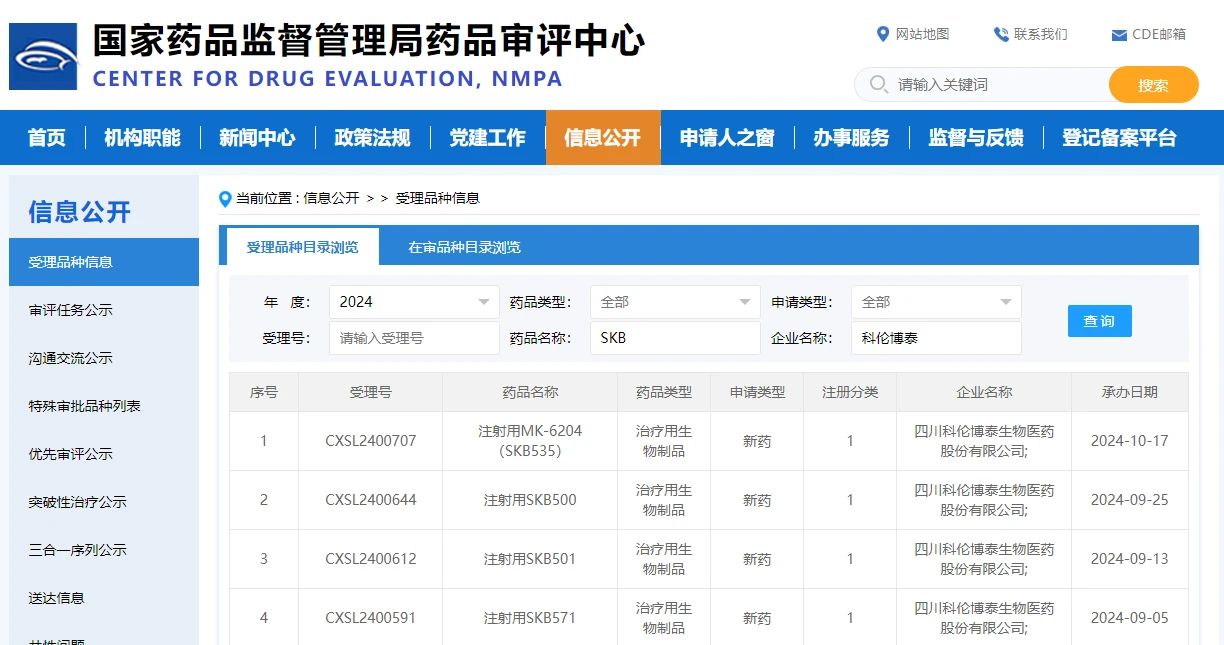The image size is (1224, 645).
Task: Click drug name 注射用MK-6204 (SKB535)
Action: click(x=530, y=441)
